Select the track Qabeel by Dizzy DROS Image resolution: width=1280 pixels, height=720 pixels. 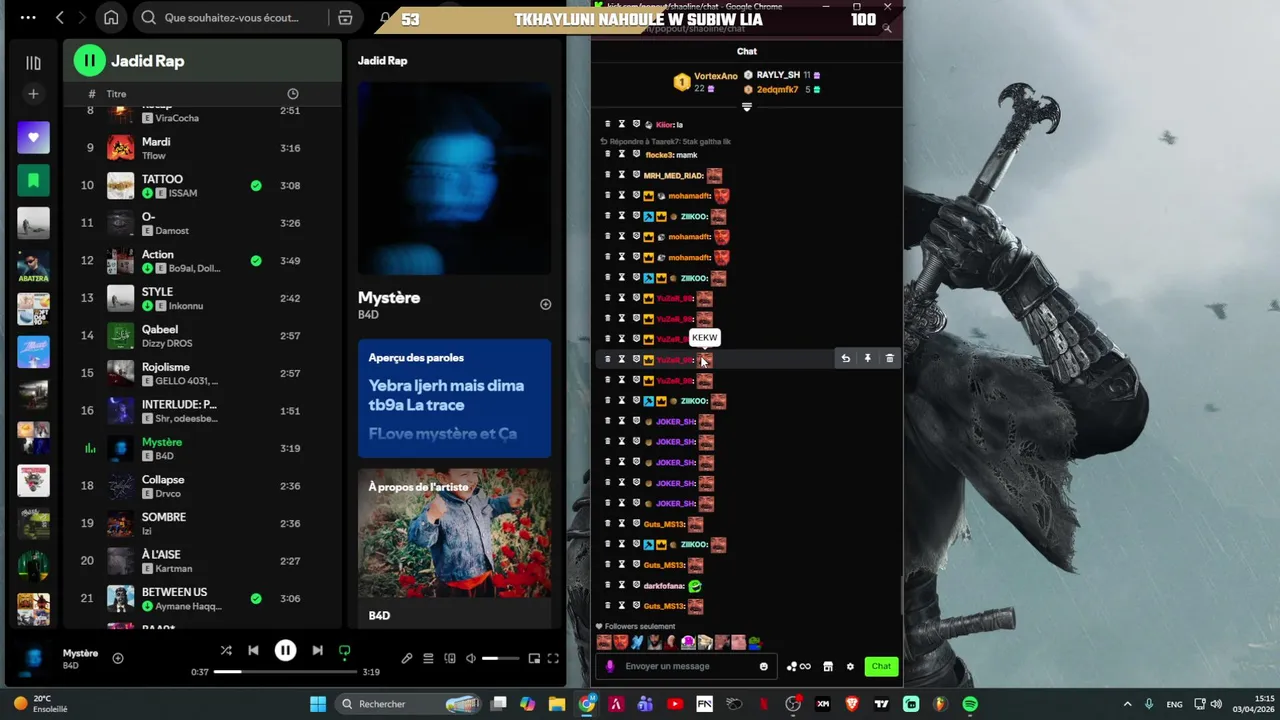tap(200, 335)
